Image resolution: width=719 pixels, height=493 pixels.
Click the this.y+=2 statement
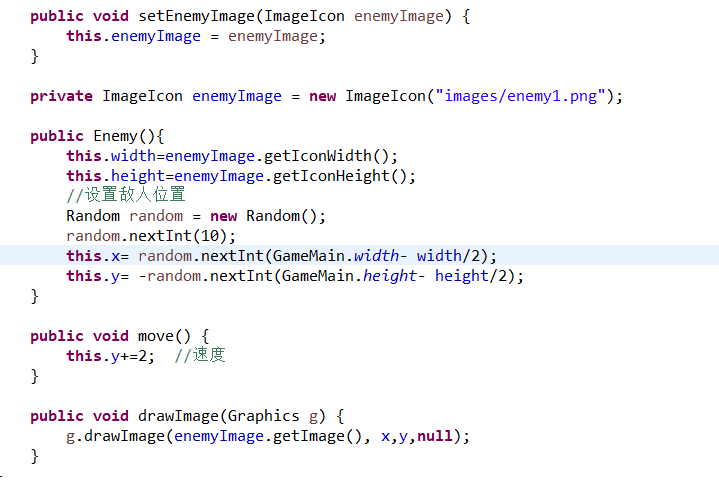click(111, 356)
